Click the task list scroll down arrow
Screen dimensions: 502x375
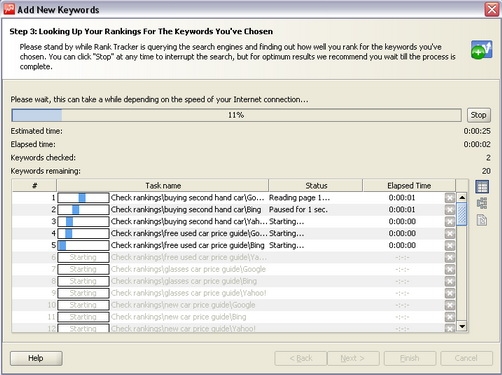(462, 326)
